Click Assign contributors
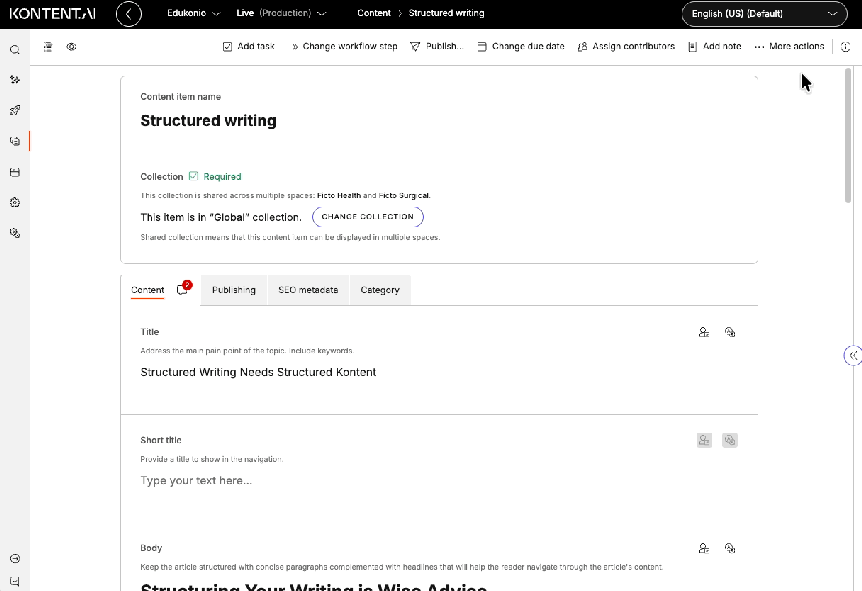The width and height of the screenshot is (862, 591). tap(626, 47)
